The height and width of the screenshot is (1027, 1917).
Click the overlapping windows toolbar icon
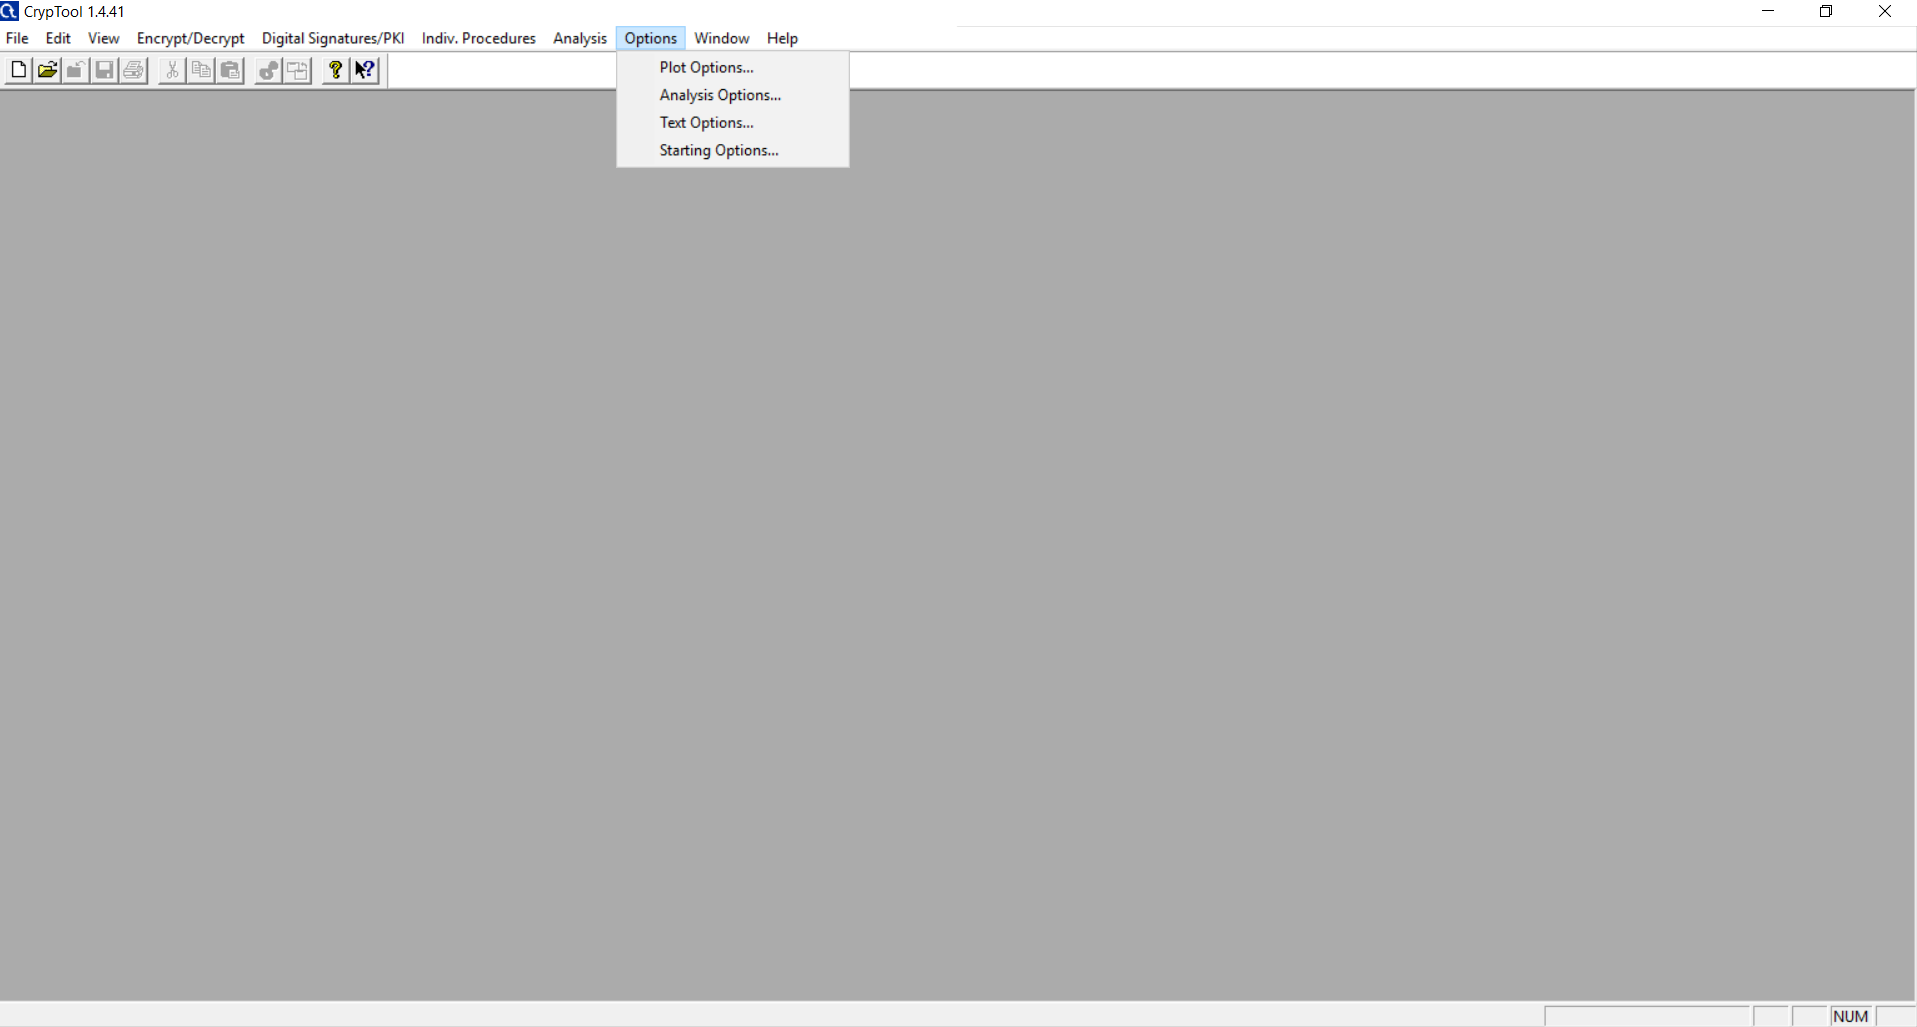[x=297, y=70]
